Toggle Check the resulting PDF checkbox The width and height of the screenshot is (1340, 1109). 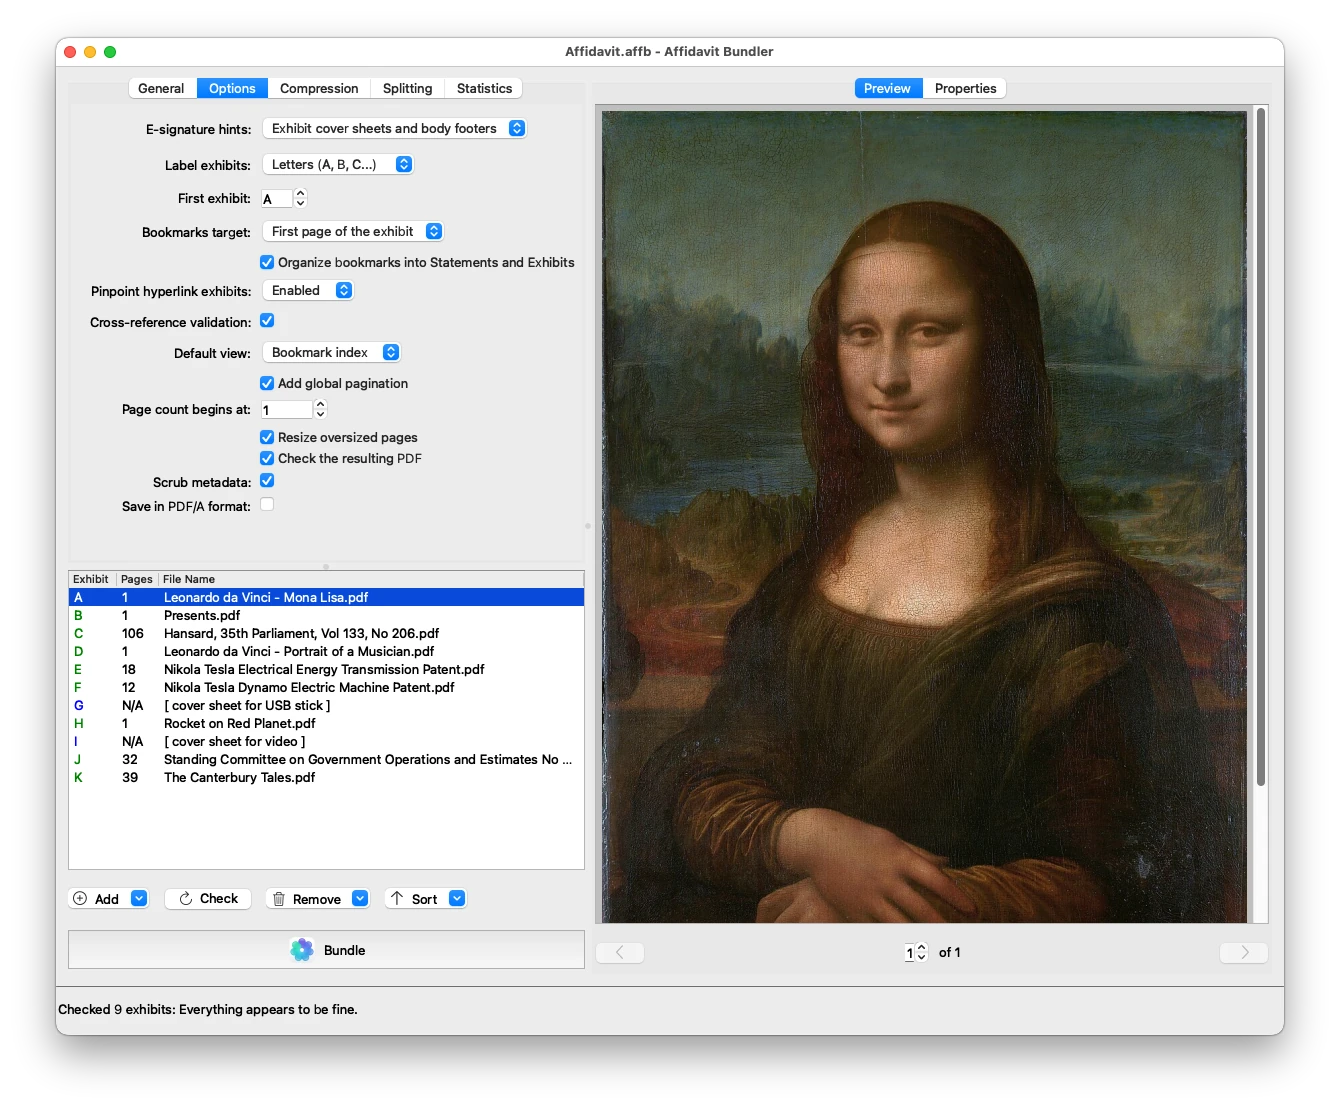click(267, 459)
